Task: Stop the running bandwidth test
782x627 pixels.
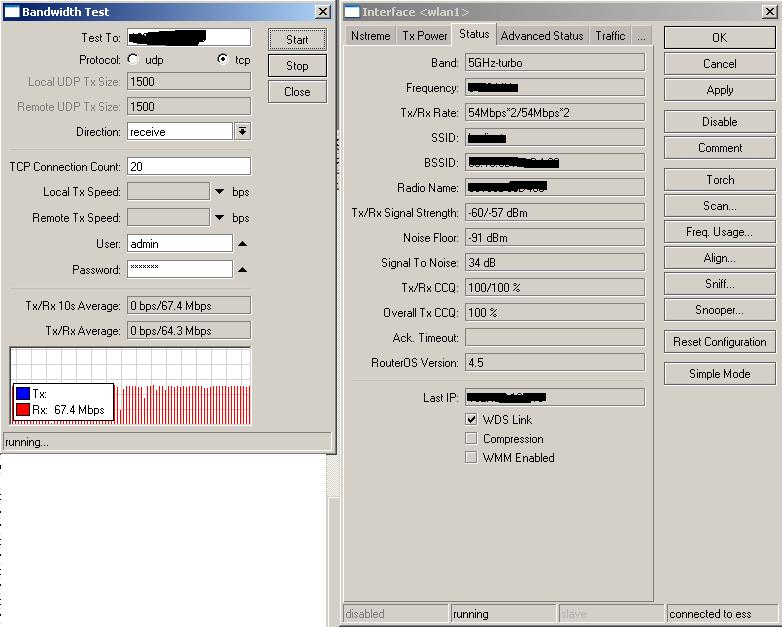Action: tap(297, 66)
